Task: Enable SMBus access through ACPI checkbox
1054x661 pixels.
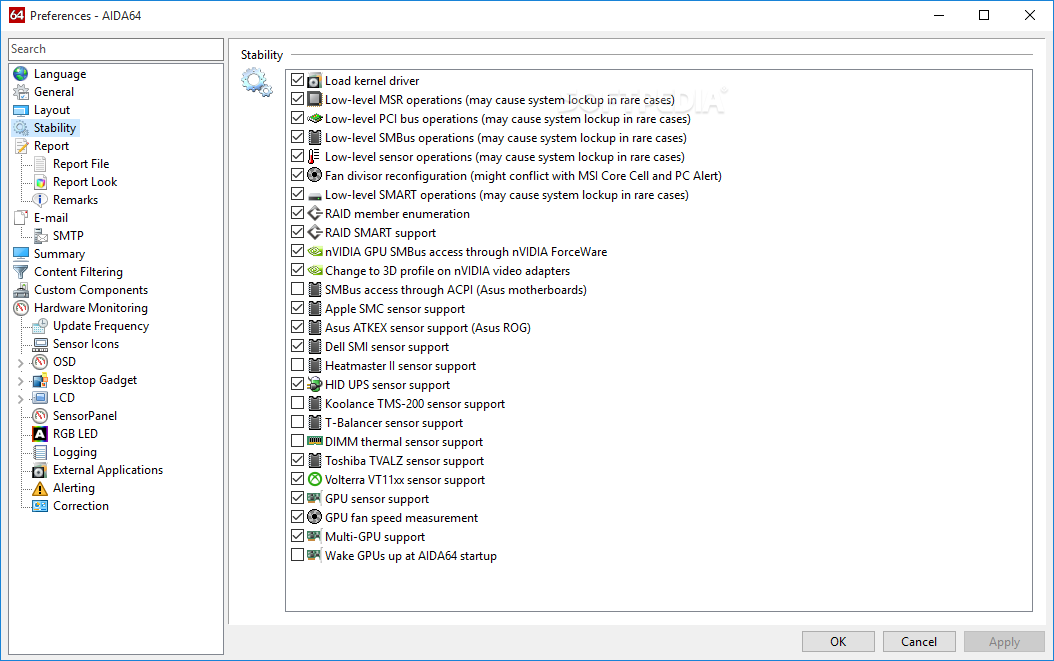Action: [297, 289]
